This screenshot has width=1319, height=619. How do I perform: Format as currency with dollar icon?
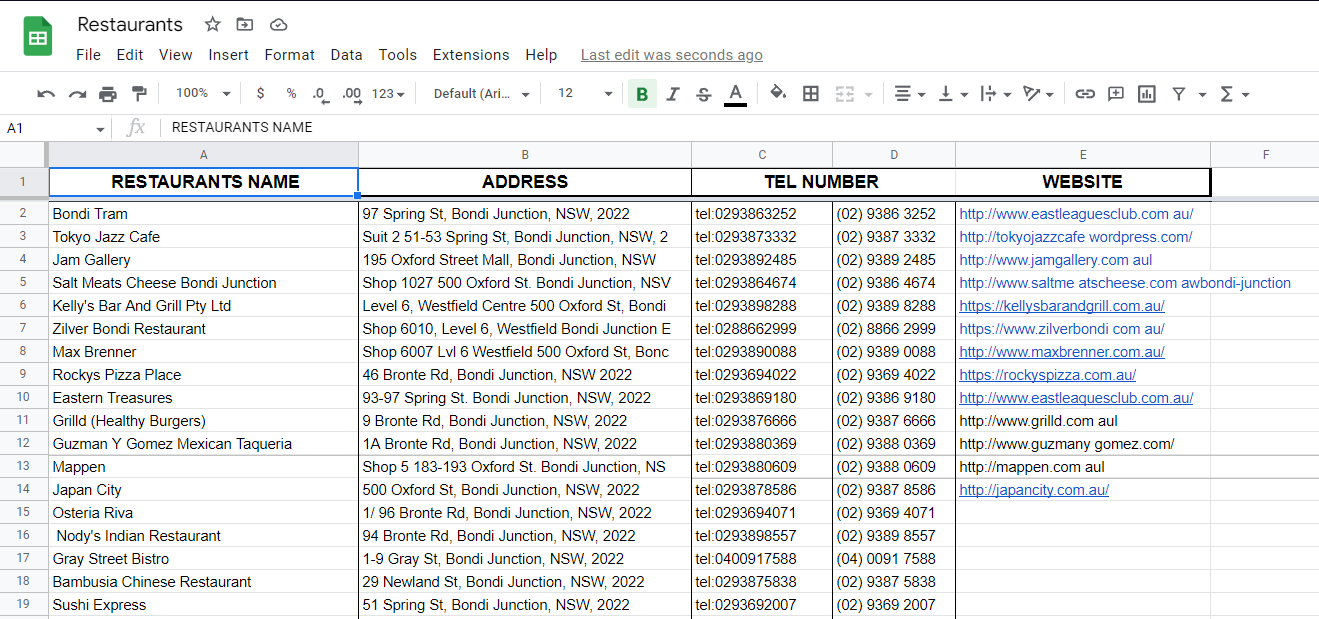[261, 93]
